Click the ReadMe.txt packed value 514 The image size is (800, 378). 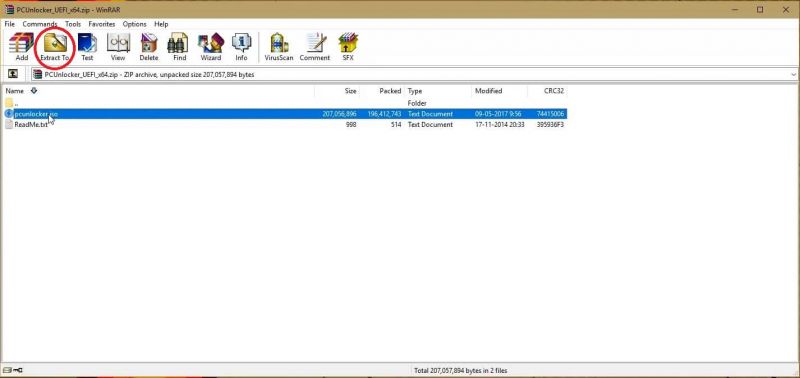[396, 124]
